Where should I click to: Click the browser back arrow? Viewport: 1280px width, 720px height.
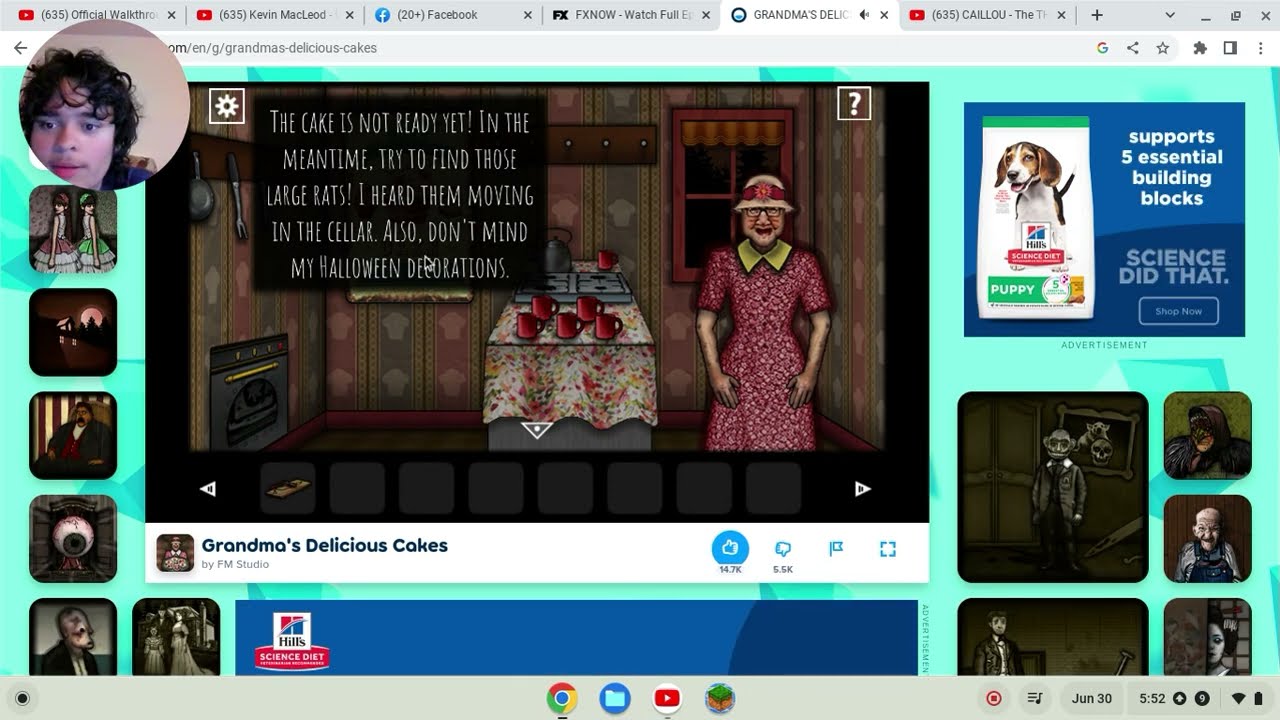click(x=20, y=48)
